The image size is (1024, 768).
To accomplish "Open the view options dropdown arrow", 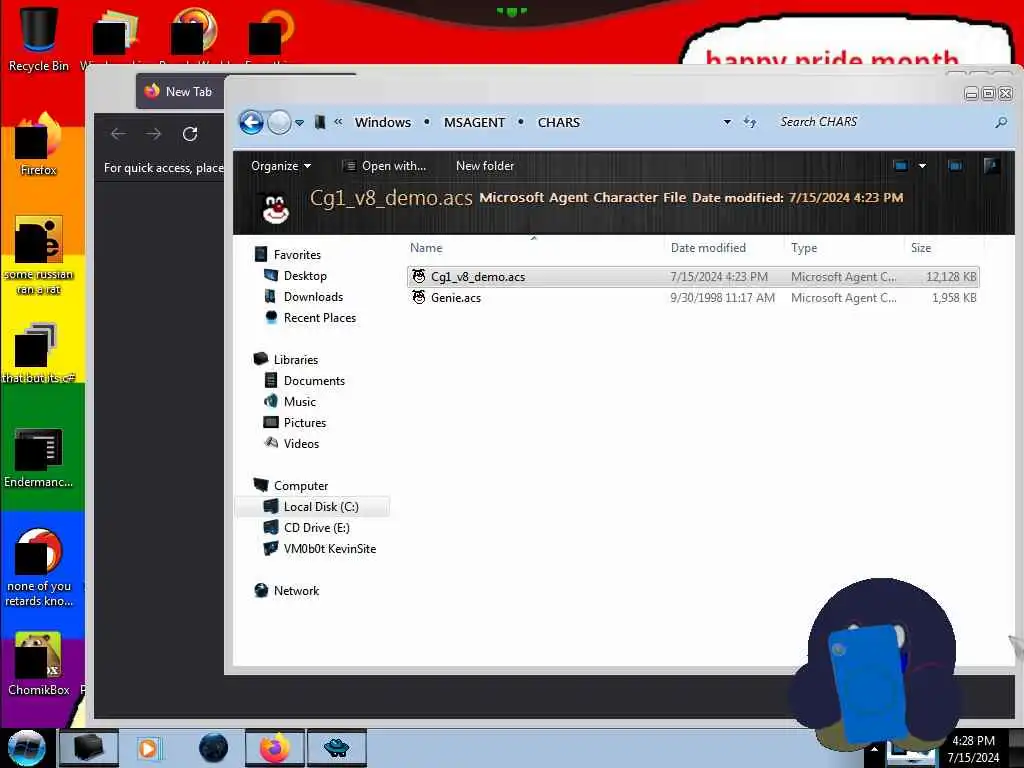I will 922,166.
